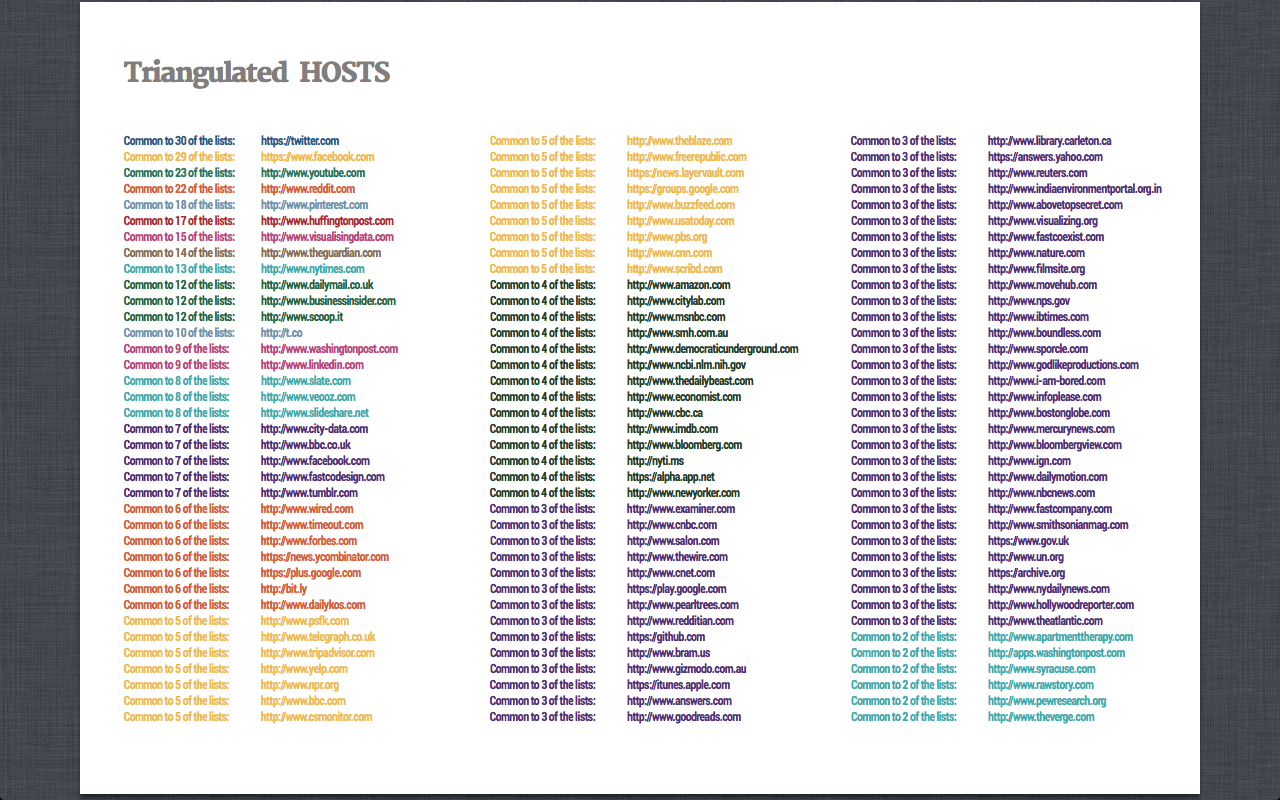1280x800 pixels.
Task: Open the http://www.ign.com link
Action: click(x=1030, y=461)
